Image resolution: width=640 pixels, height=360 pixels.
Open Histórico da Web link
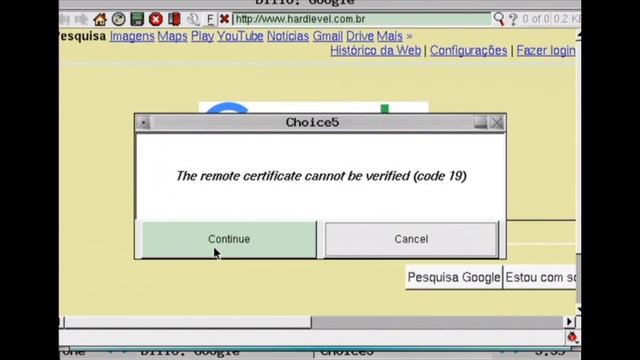376,51
